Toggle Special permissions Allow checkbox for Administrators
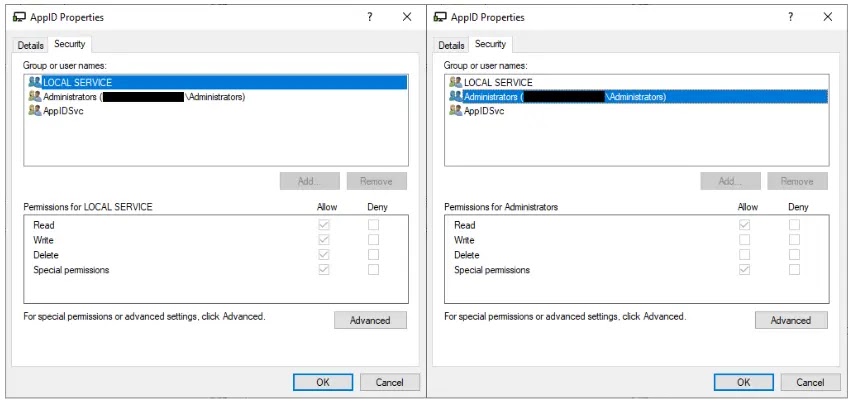Image resolution: width=855 pixels, height=403 pixels. tap(744, 270)
